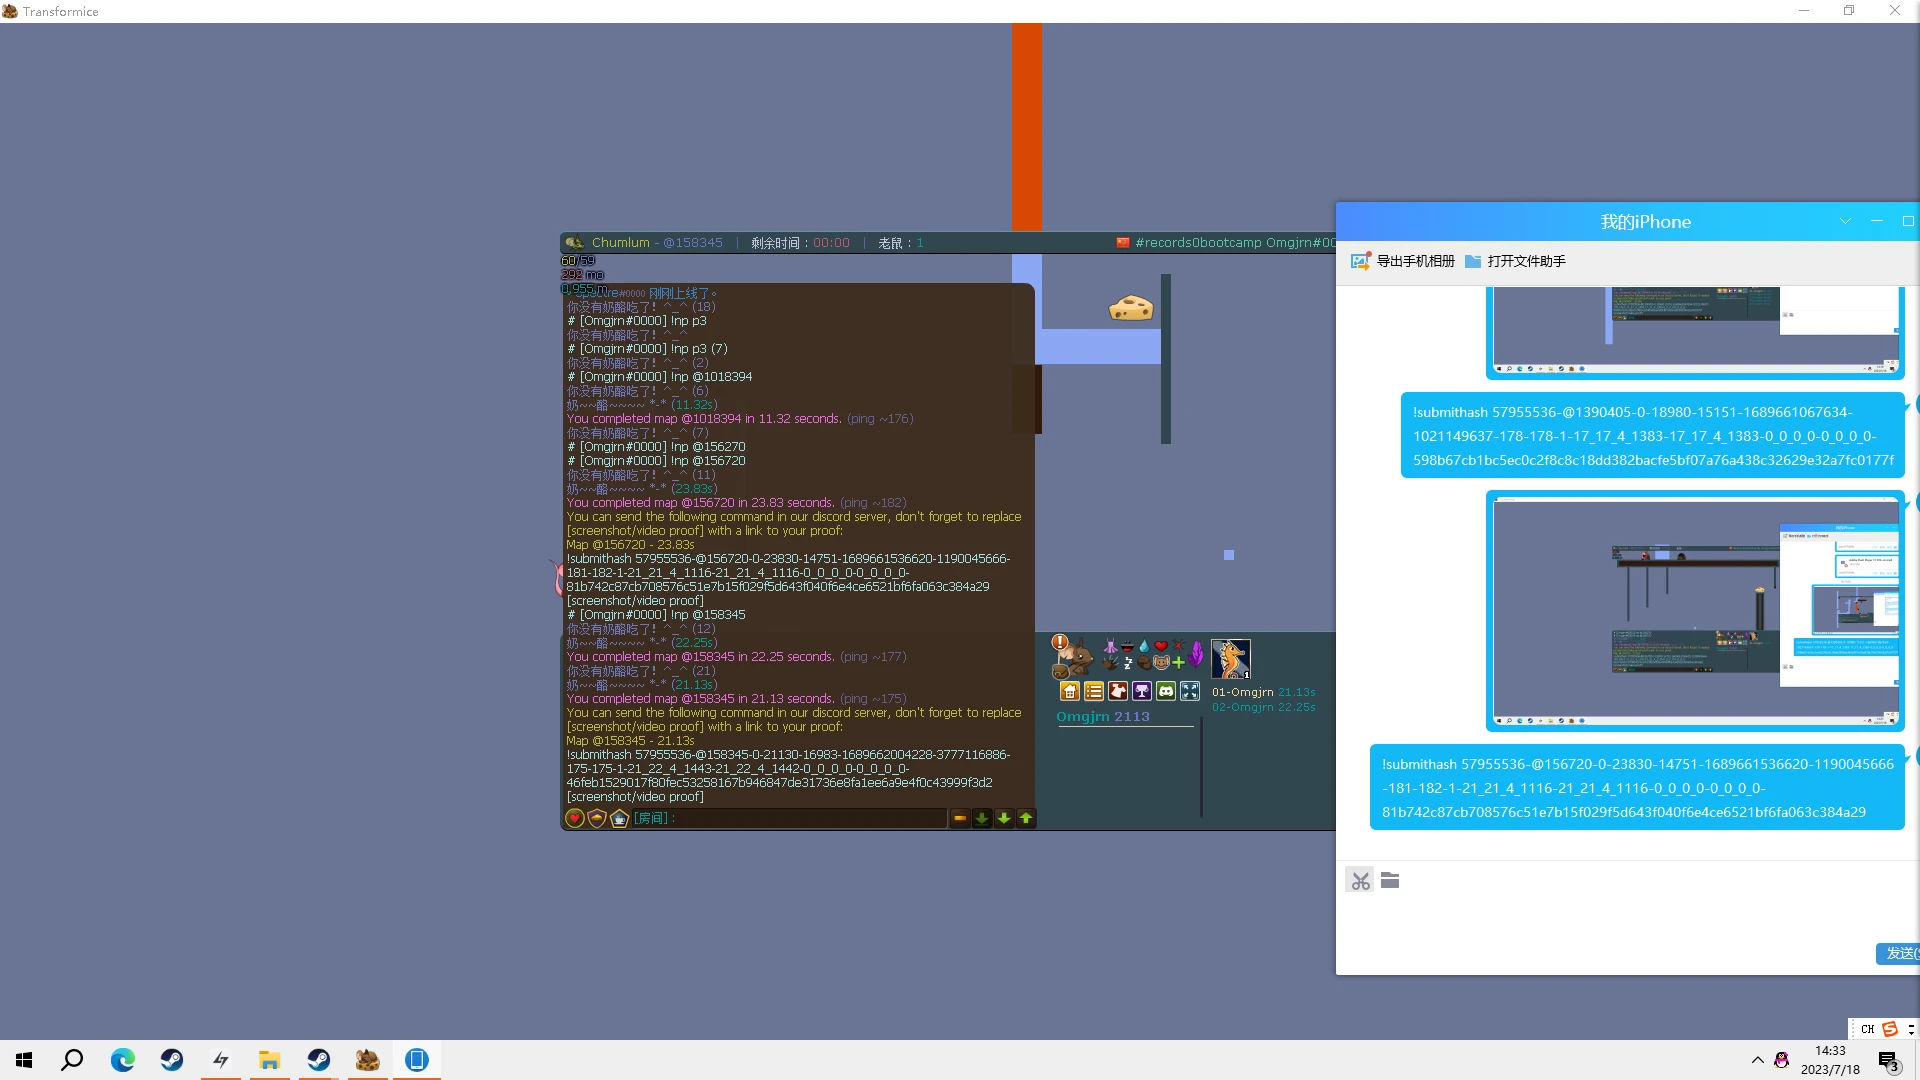Click the seahorse avatar badge
This screenshot has height=1080, width=1920.
(1231, 659)
